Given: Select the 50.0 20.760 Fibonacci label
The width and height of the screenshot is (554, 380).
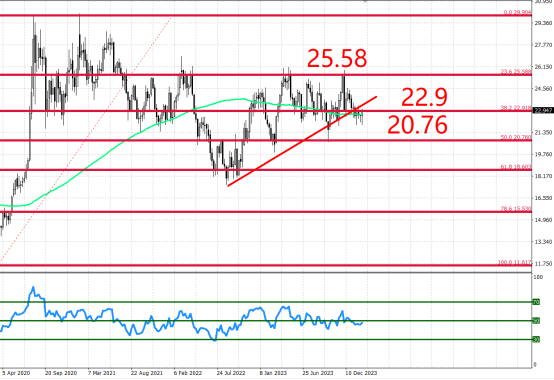Looking at the screenshot, I should (516, 137).
